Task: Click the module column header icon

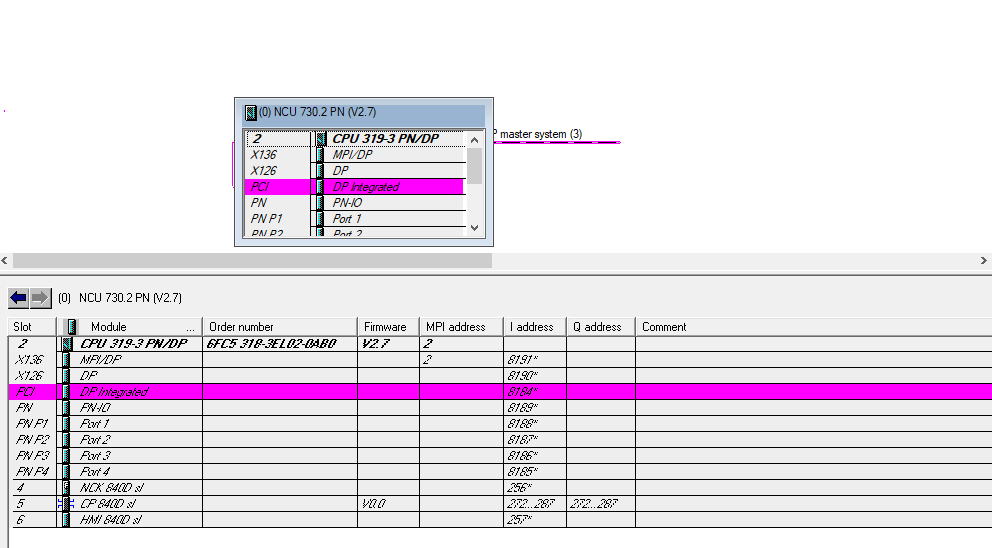Action: point(71,327)
